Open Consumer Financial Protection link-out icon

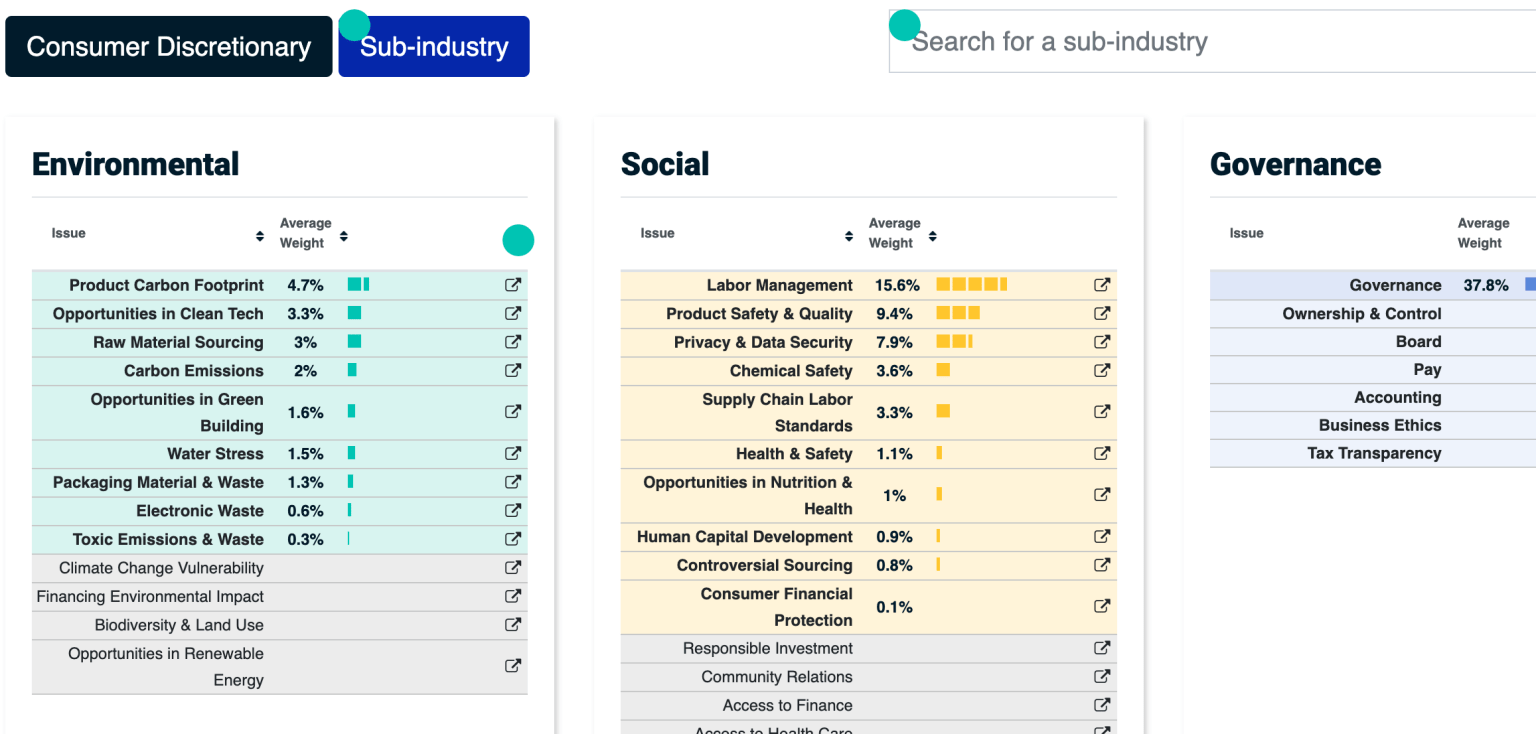point(1101,606)
